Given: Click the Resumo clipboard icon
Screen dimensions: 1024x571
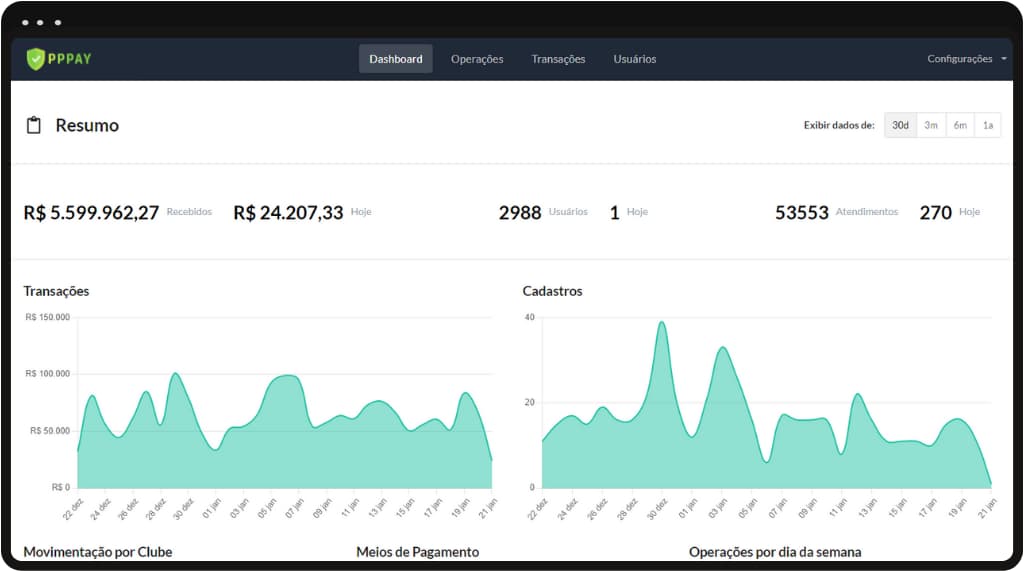Looking at the screenshot, I should (x=34, y=125).
